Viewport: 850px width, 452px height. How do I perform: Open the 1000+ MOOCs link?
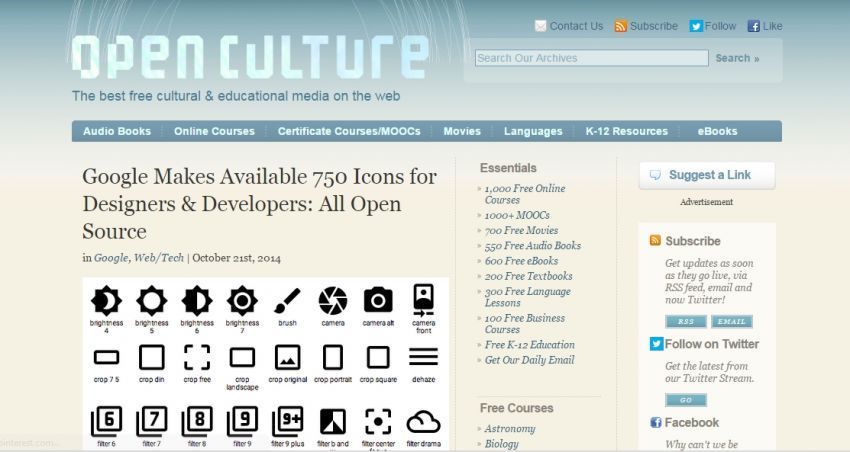tap(517, 215)
